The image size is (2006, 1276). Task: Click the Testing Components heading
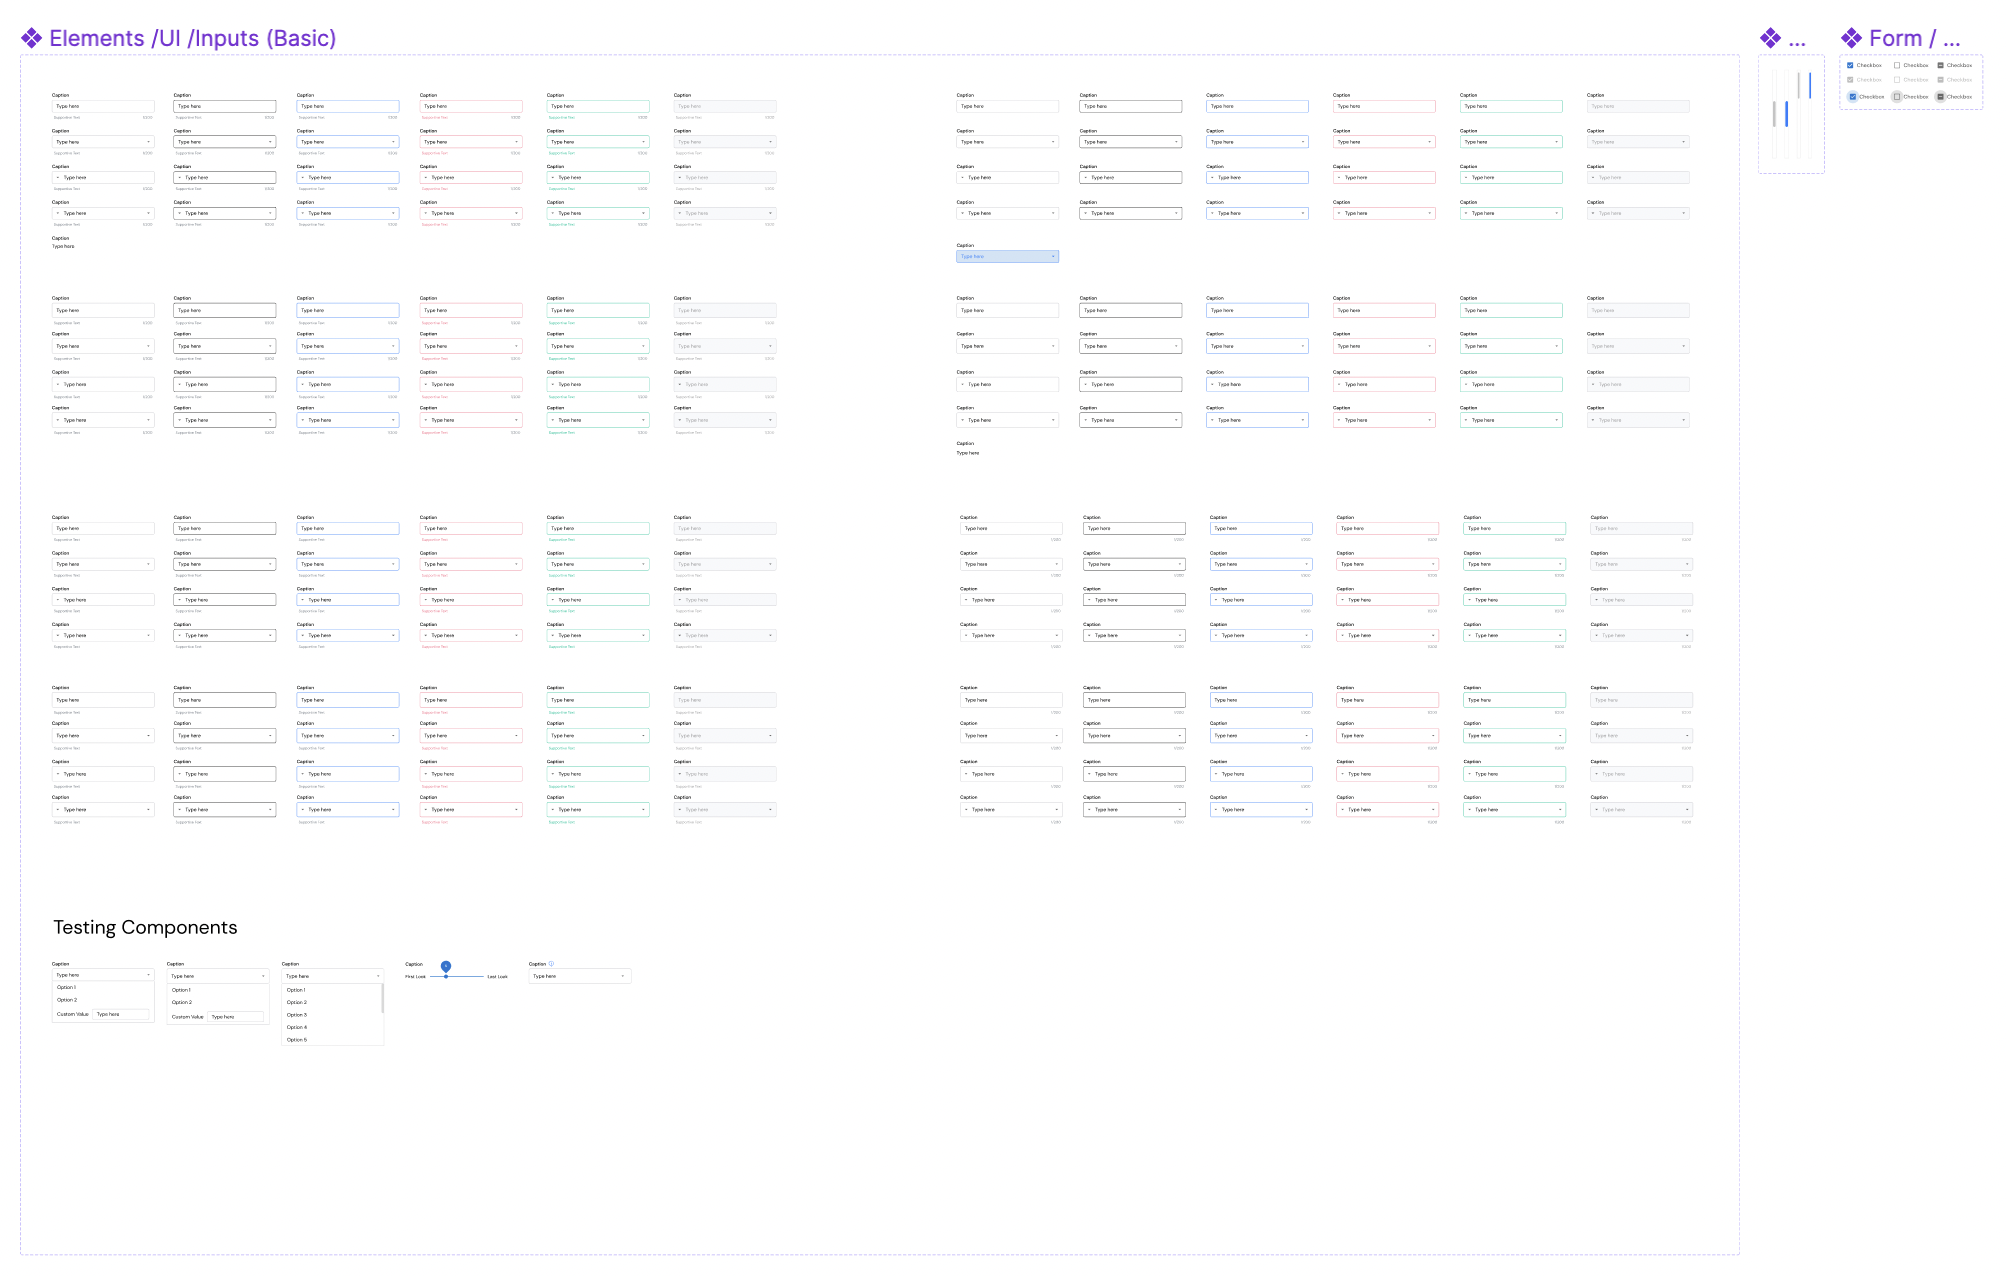point(145,927)
